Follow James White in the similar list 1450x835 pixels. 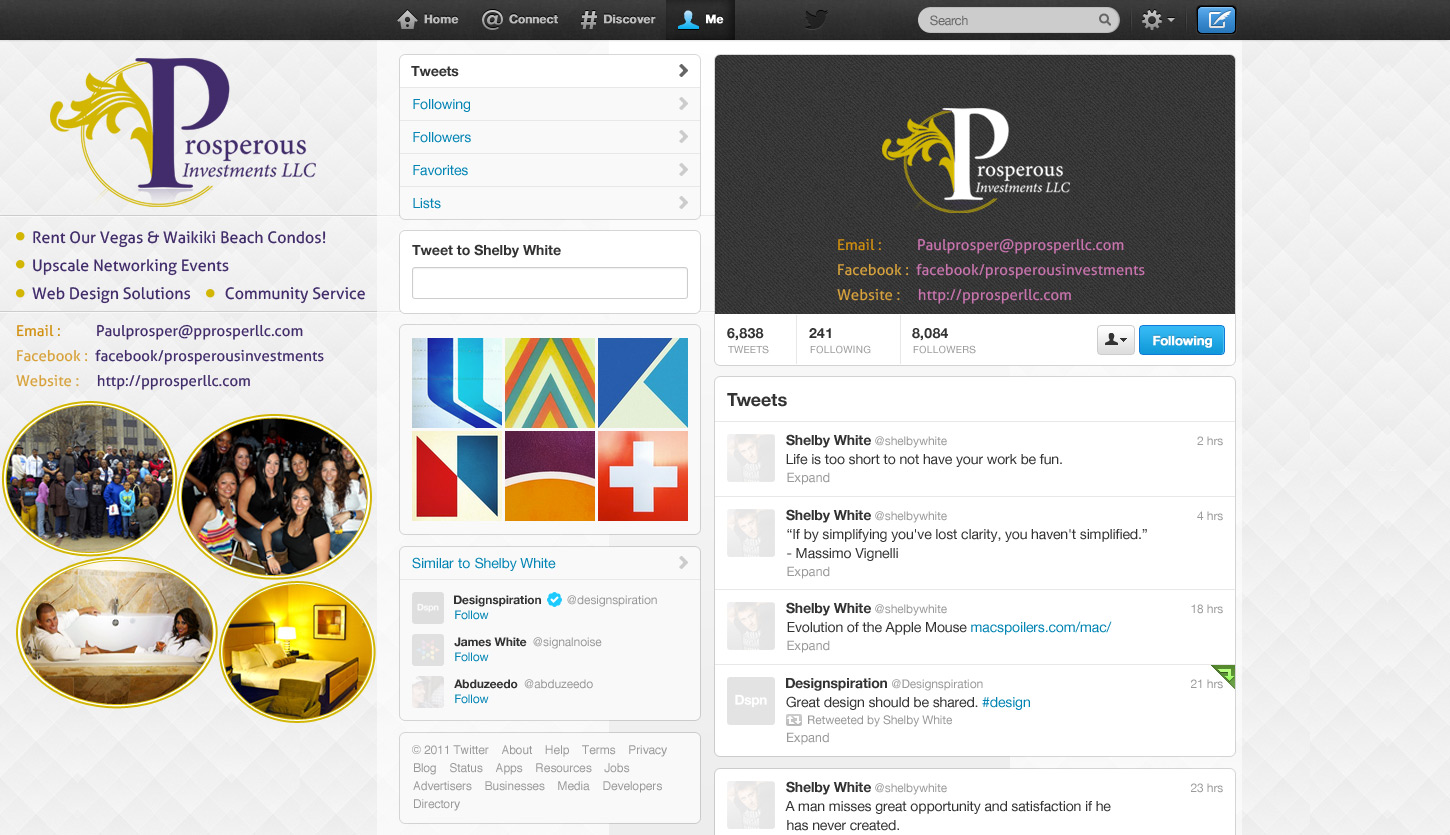click(x=471, y=657)
